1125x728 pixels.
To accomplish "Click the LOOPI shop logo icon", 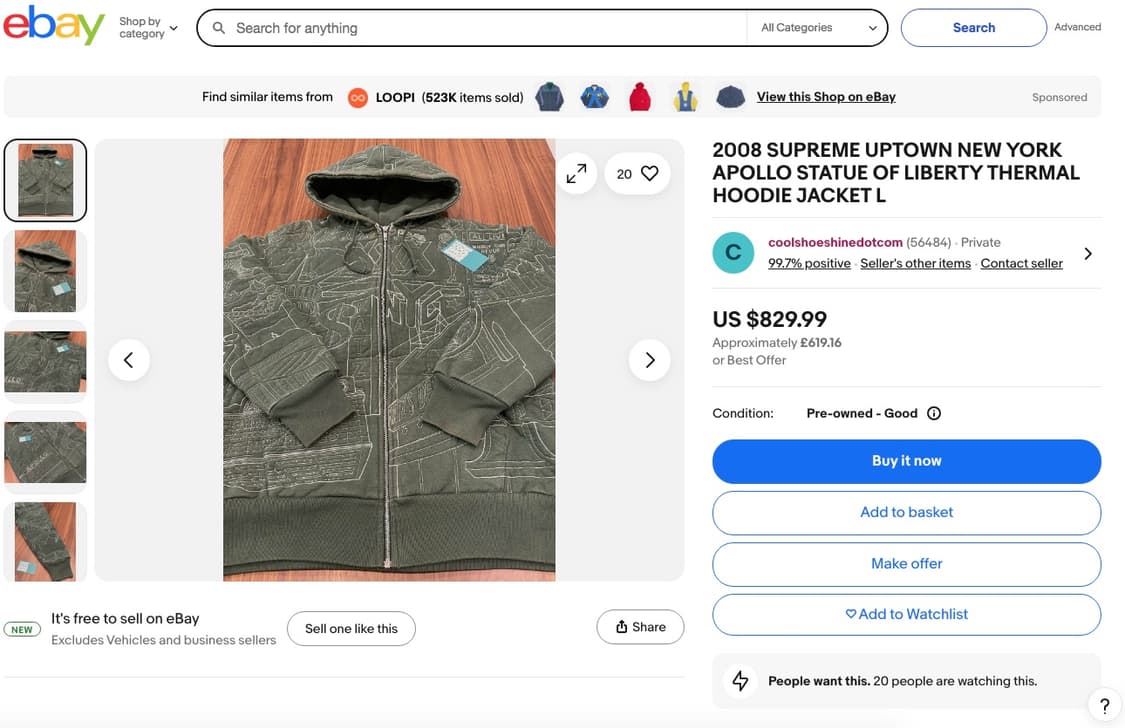I will click(x=357, y=98).
